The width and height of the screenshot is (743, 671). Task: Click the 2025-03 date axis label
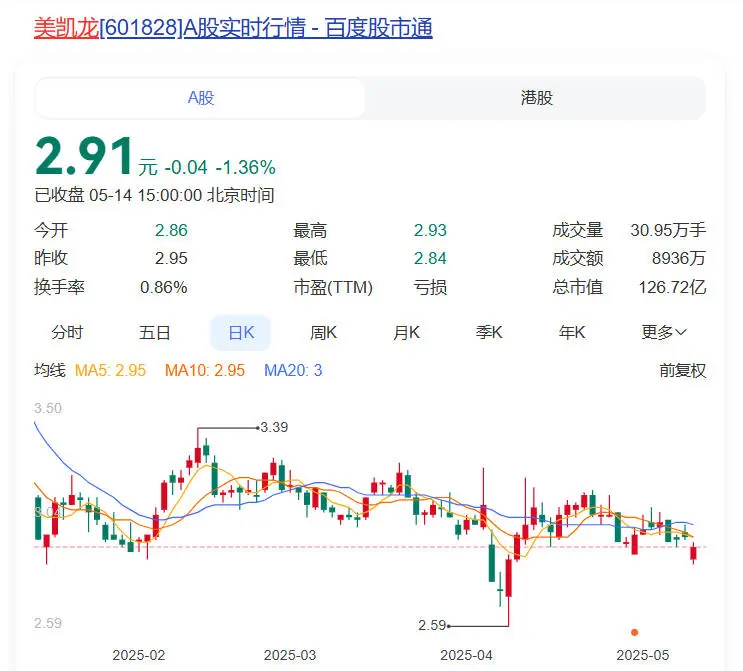[x=290, y=655]
